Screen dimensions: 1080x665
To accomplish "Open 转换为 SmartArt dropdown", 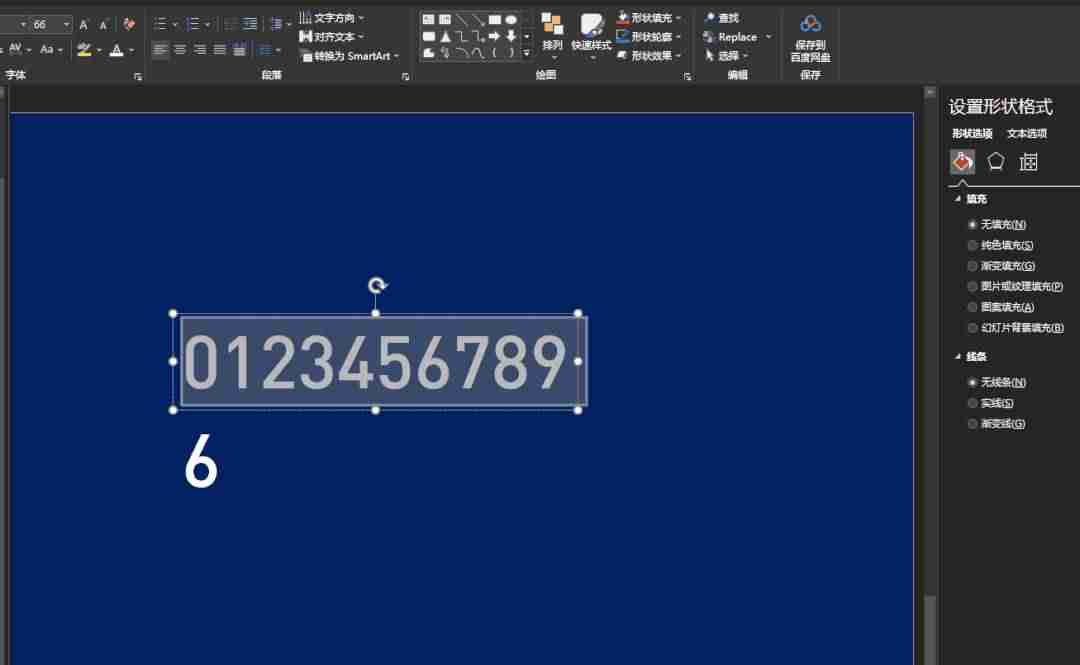I will point(350,56).
